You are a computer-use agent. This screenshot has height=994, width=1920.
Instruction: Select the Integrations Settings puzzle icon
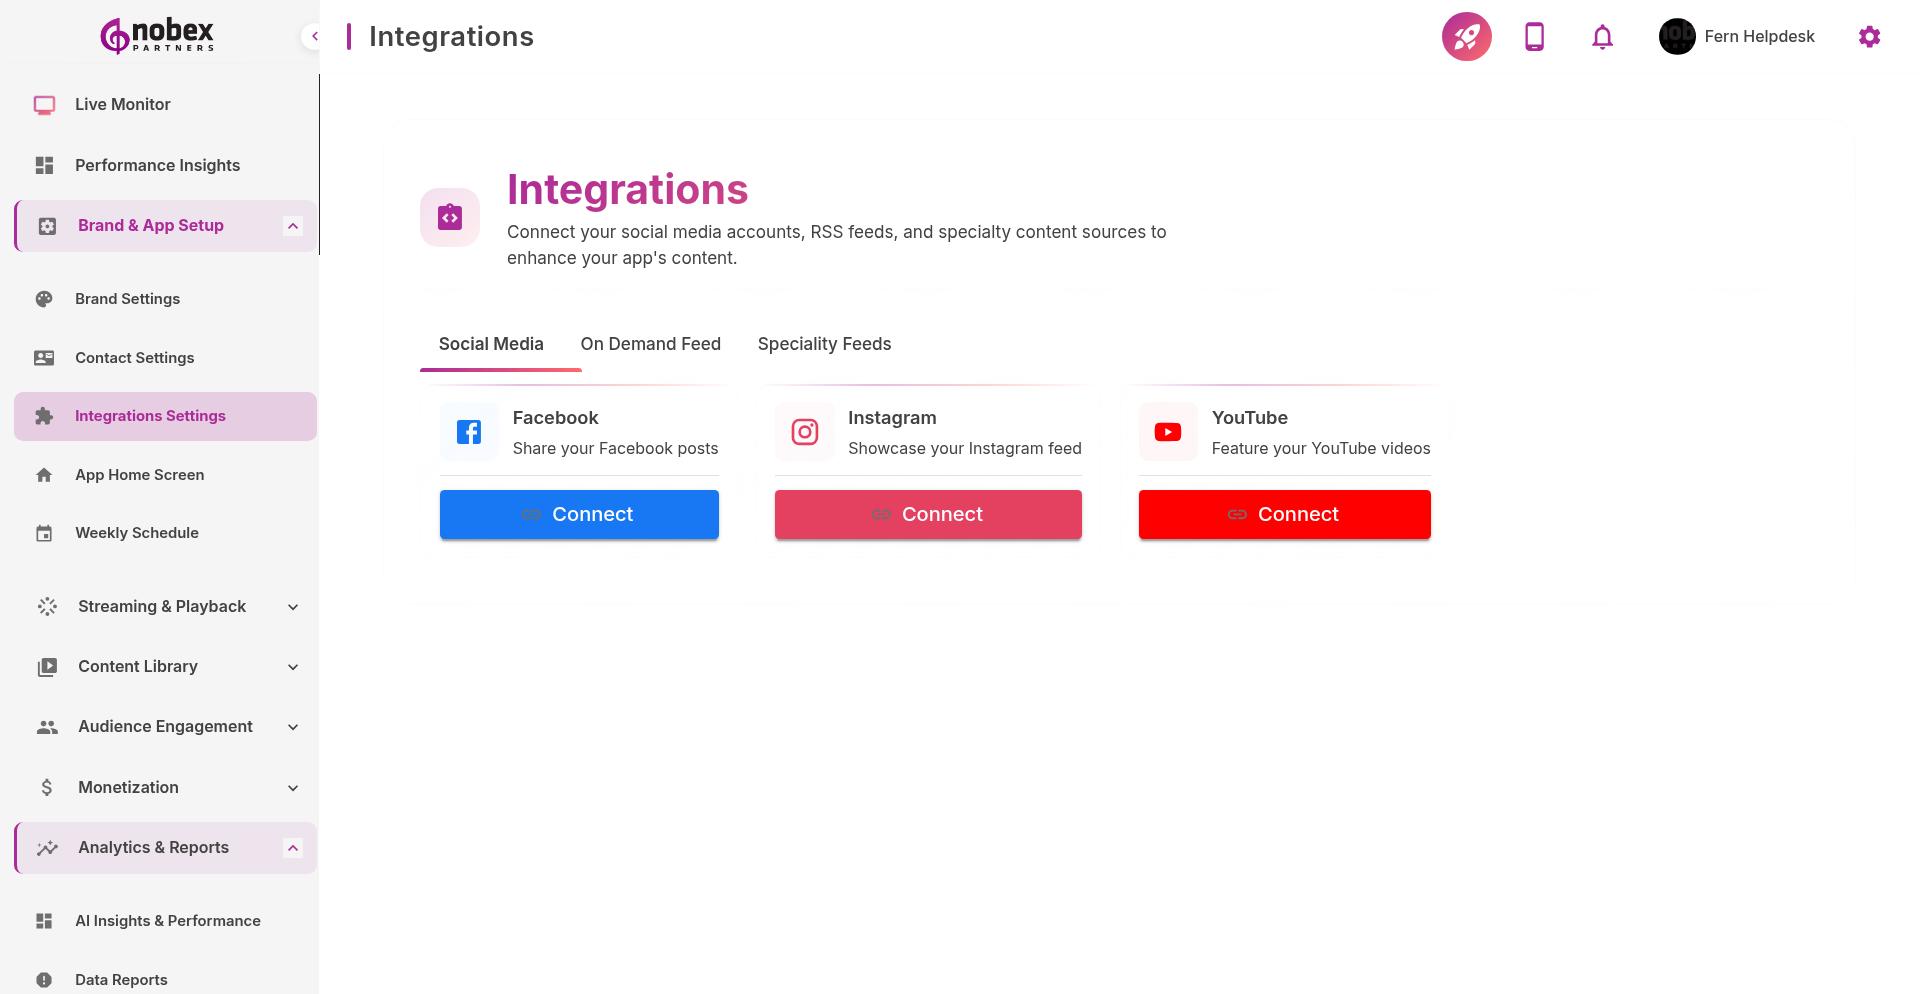[x=44, y=416]
